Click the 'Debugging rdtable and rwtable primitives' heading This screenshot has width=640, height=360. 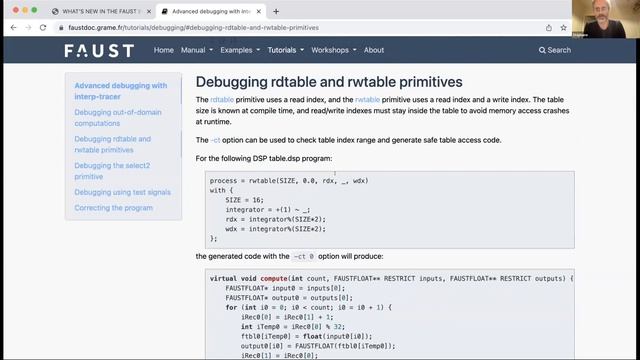(x=329, y=82)
